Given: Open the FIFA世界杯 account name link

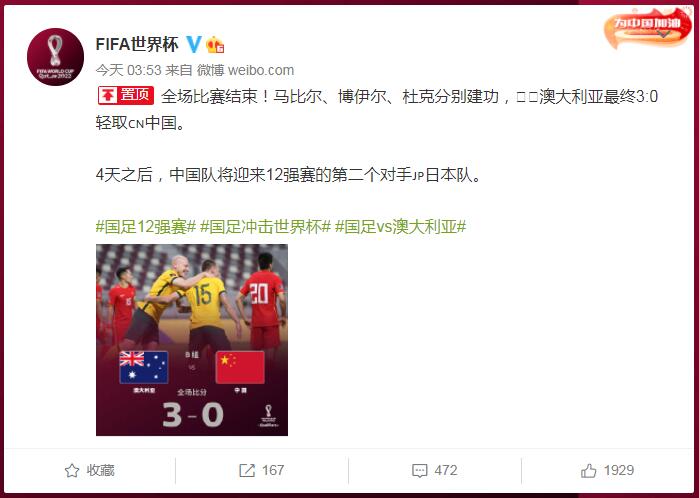Looking at the screenshot, I should (137, 44).
